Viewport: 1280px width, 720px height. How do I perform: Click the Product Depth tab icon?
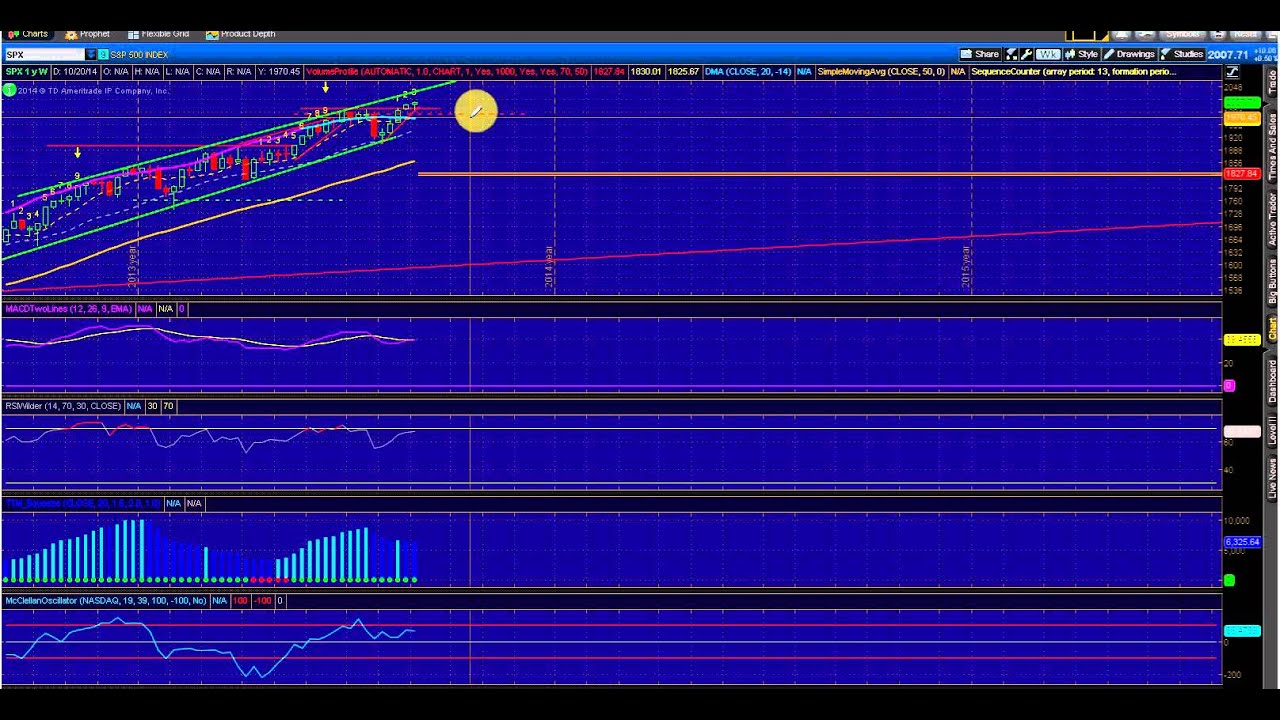212,34
